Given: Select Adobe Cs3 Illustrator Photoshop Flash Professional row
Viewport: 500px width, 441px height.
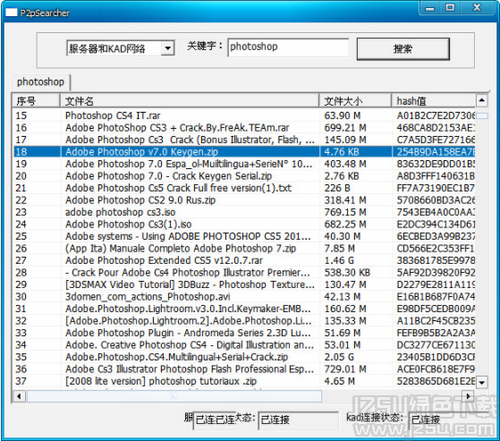Looking at the screenshot, I should point(244,369).
